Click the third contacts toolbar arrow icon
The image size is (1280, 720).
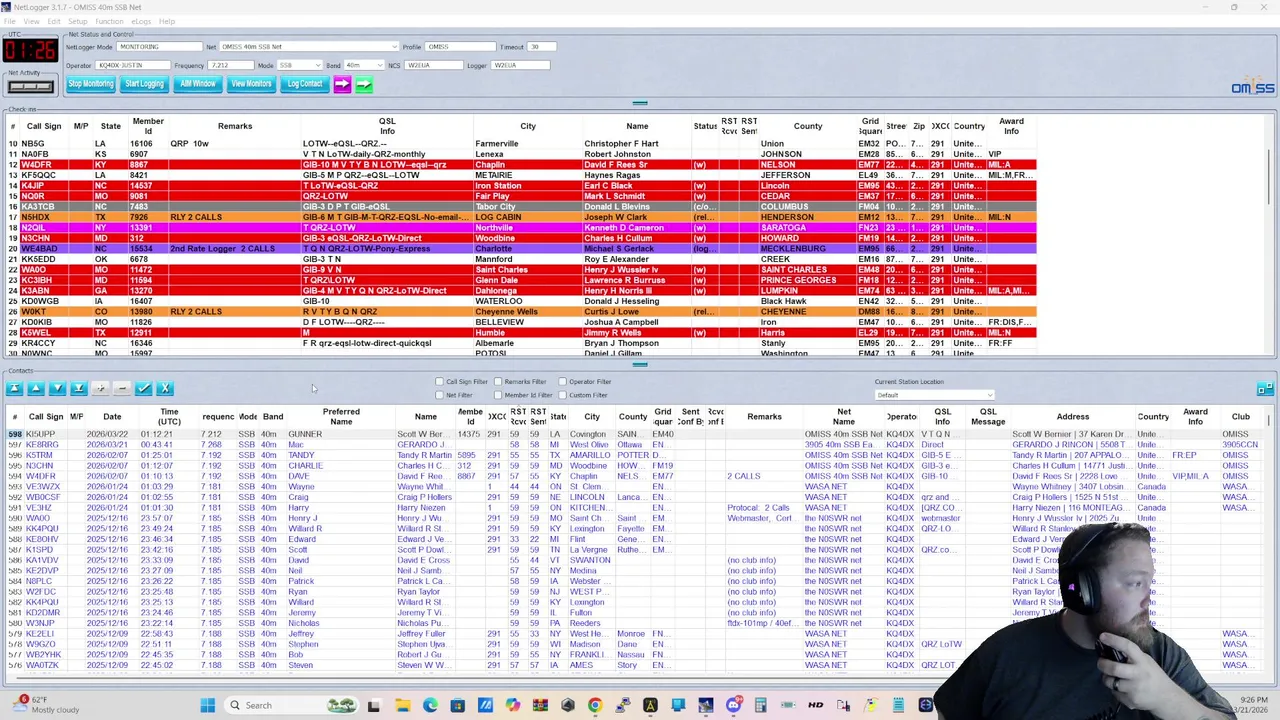57,389
